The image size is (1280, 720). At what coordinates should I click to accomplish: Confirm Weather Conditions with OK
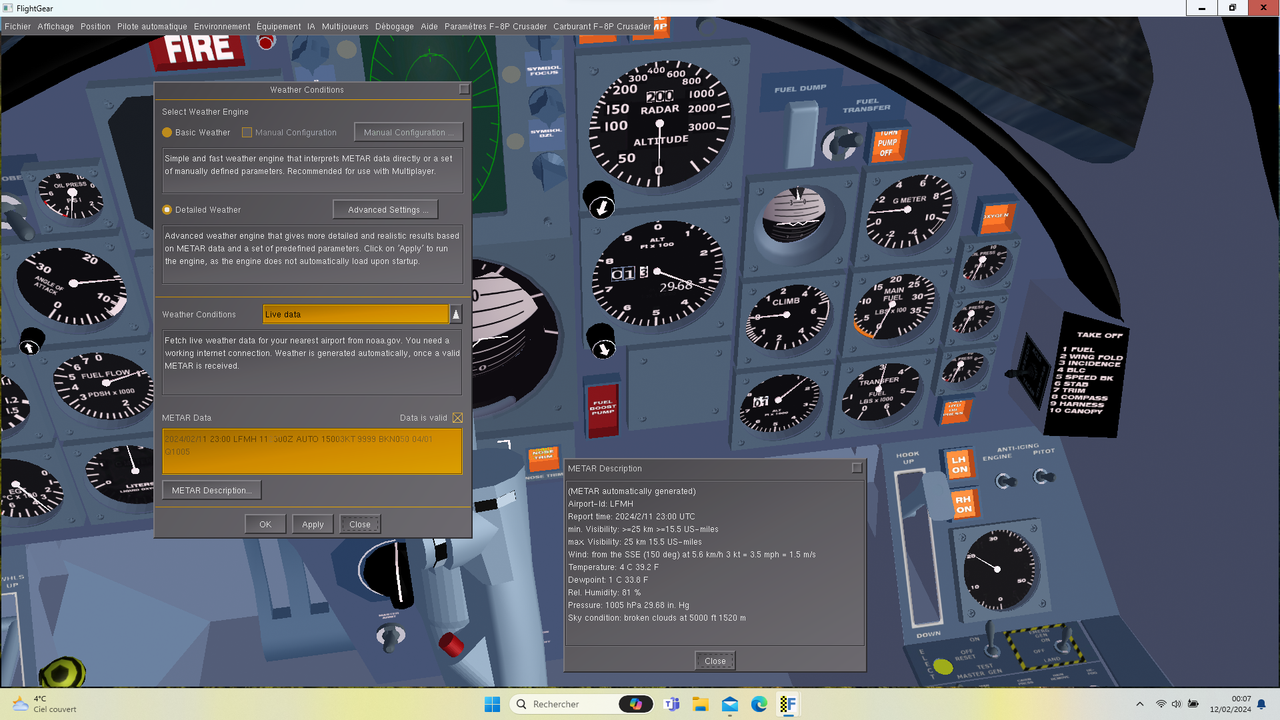(x=265, y=524)
